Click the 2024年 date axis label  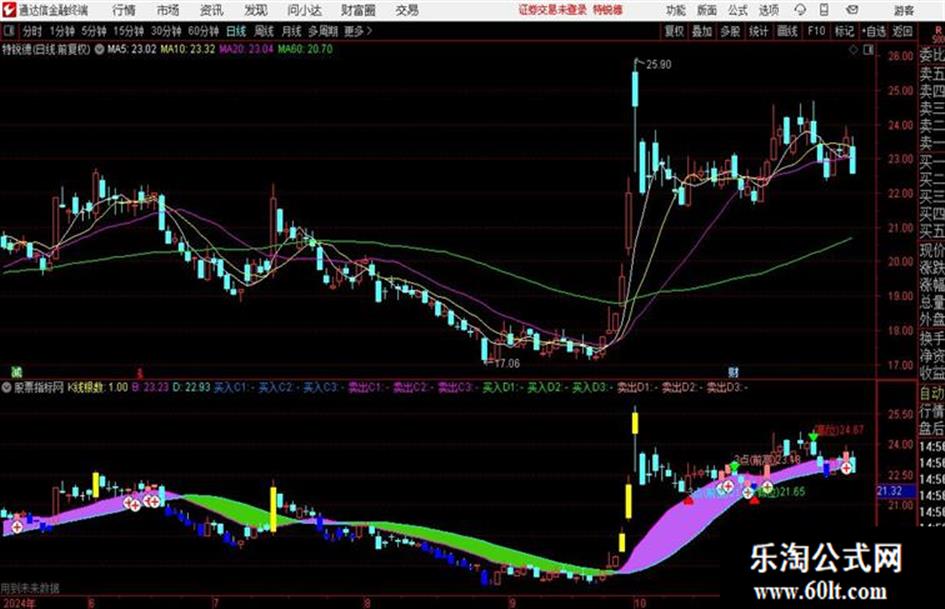point(18,603)
